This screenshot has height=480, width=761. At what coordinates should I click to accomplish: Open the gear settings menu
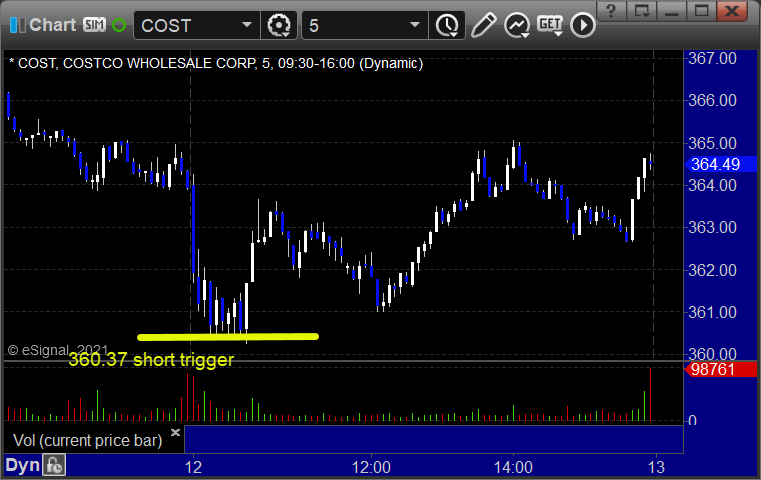279,25
